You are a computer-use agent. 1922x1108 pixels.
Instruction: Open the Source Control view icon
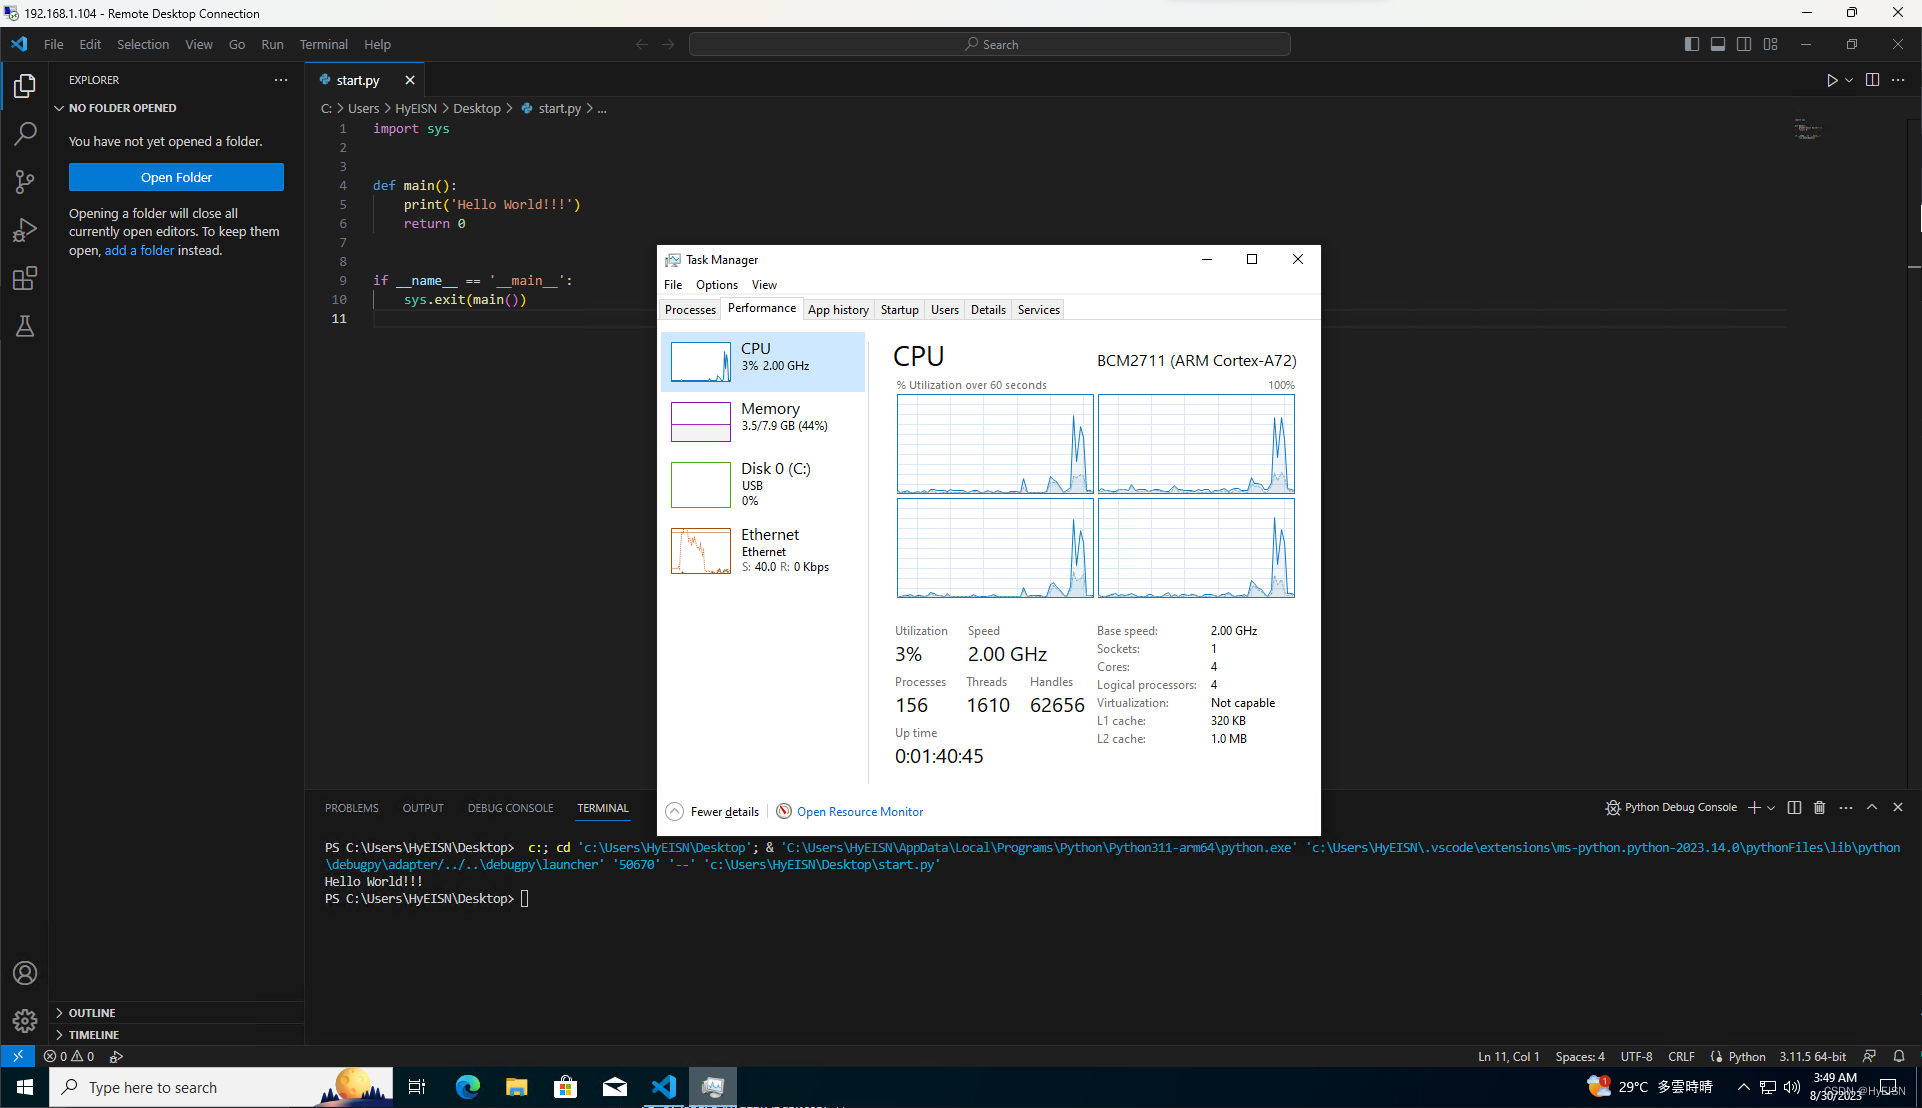pyautogui.click(x=25, y=181)
